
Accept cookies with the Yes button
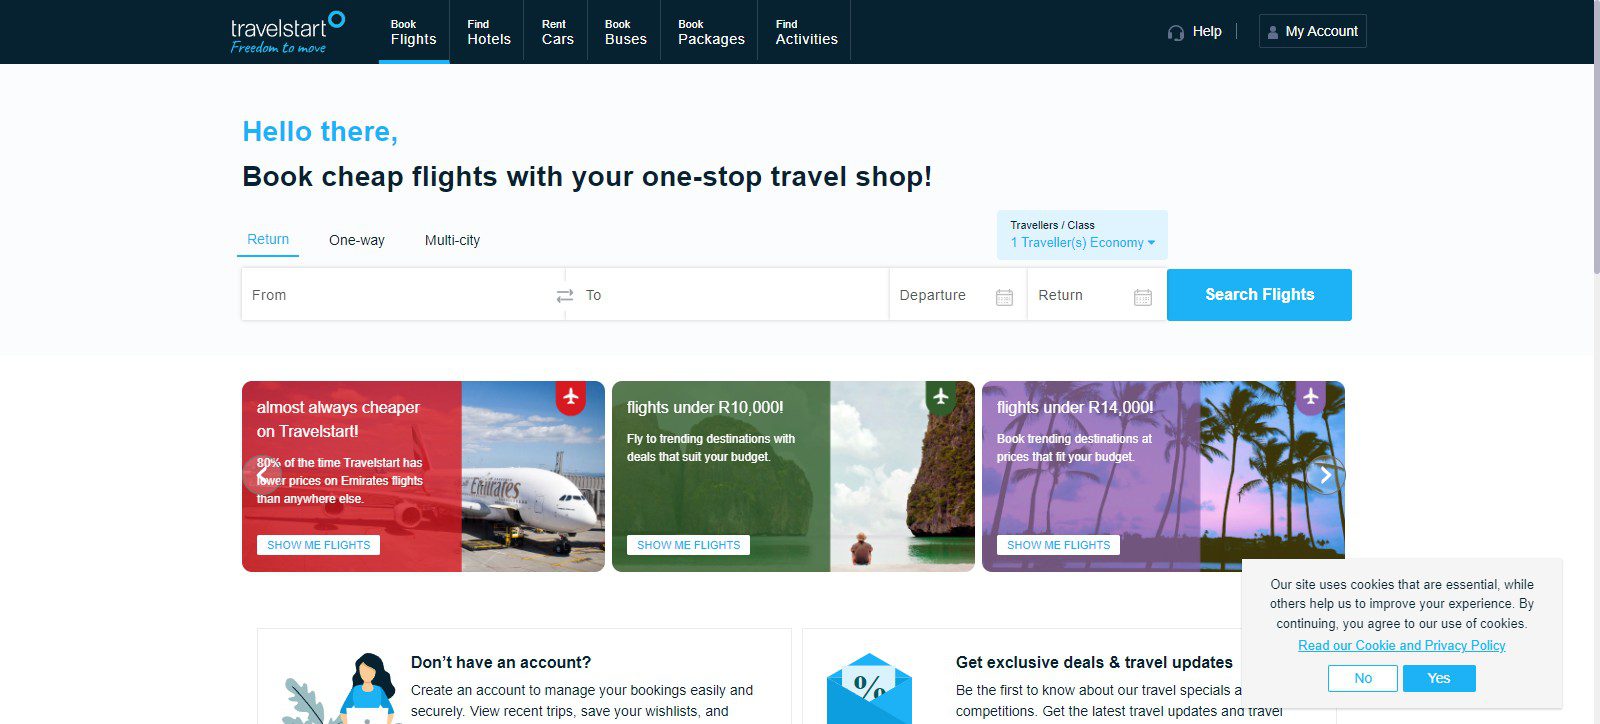tap(1439, 678)
